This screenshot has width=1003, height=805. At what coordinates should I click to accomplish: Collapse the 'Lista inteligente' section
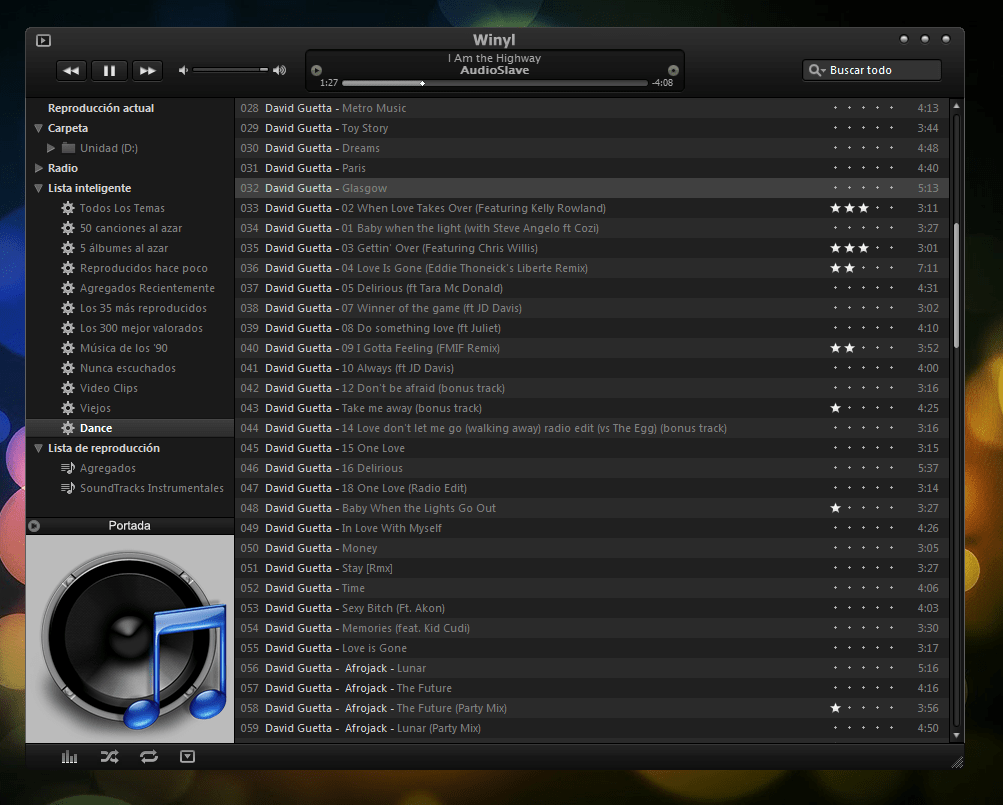(36, 188)
